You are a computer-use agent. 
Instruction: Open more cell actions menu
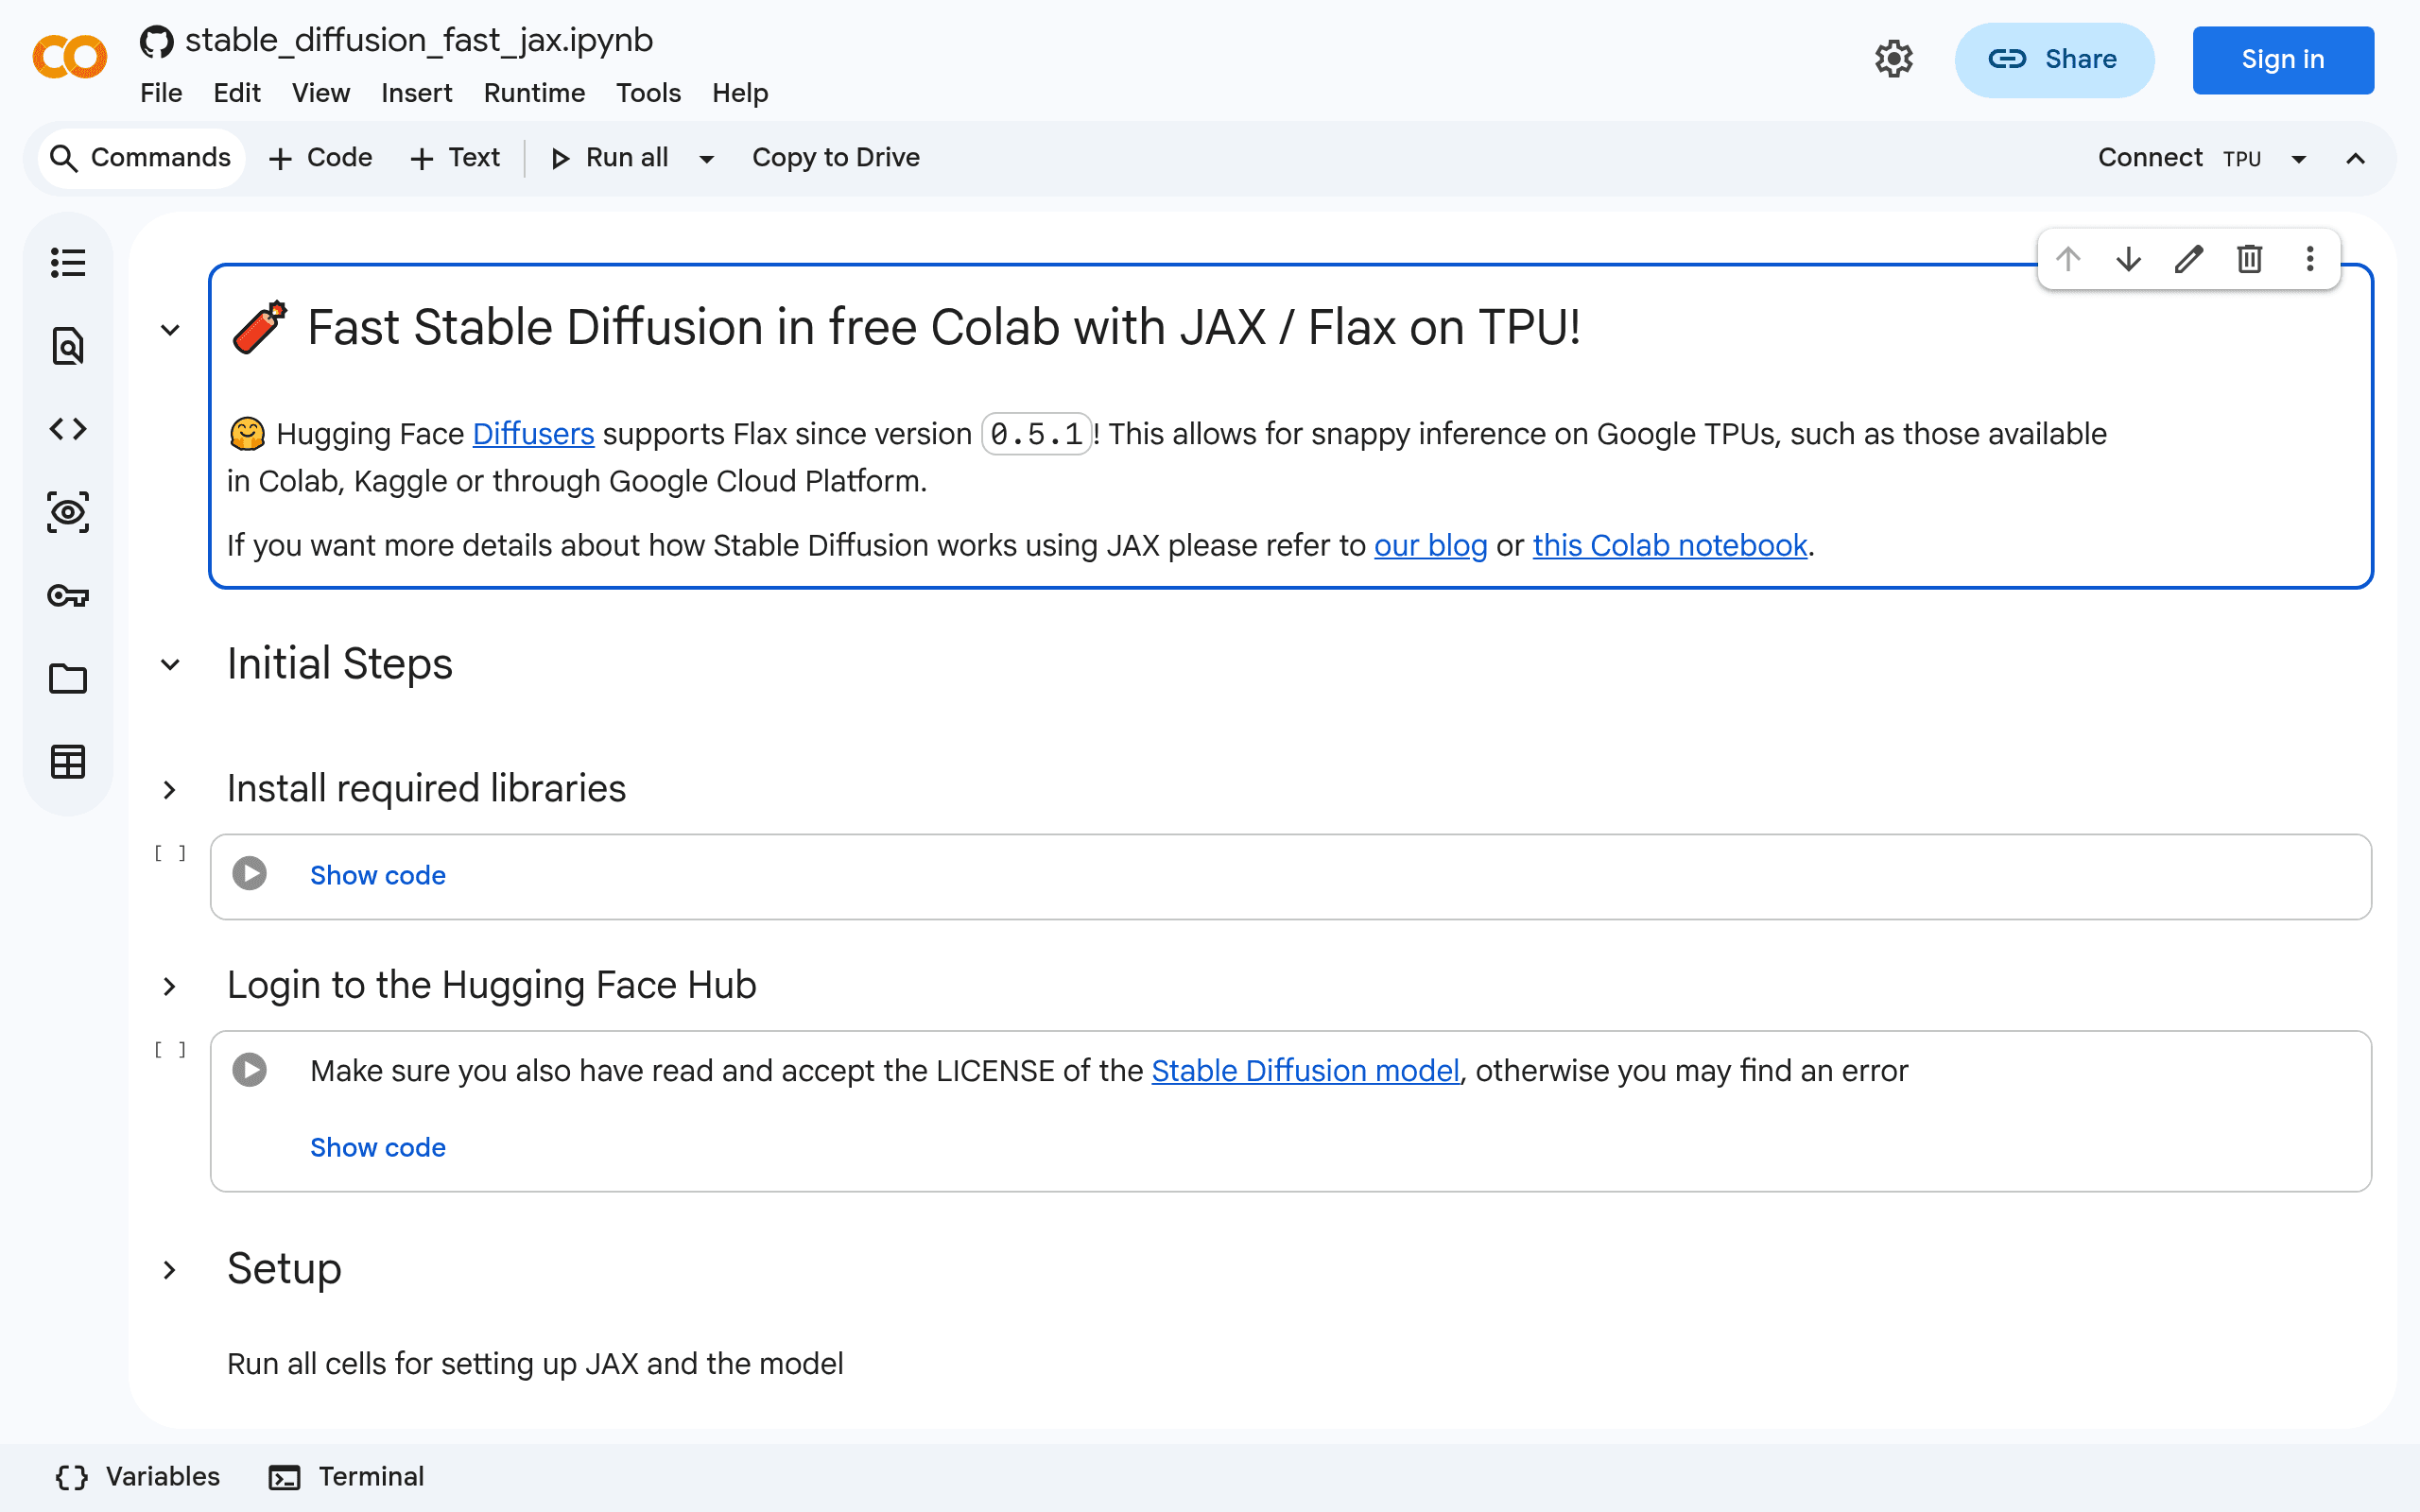2310,260
